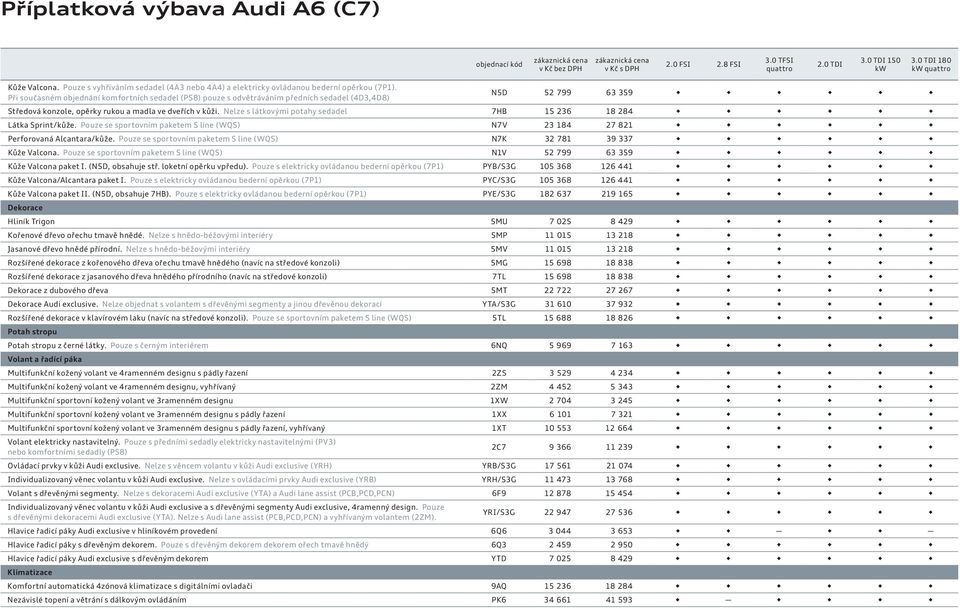Select the "objednací kód" column header
The image size is (960, 608).
499,64
